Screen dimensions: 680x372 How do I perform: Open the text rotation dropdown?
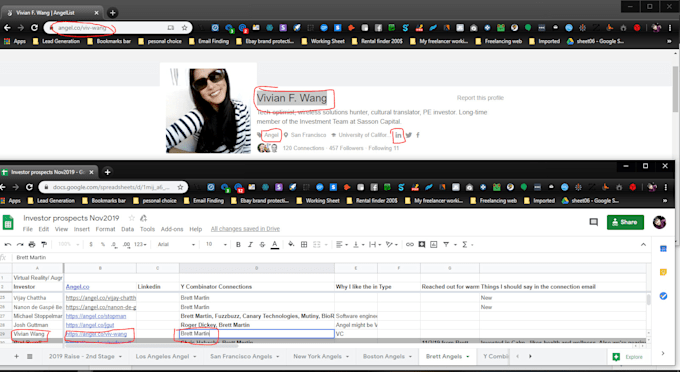pos(392,245)
